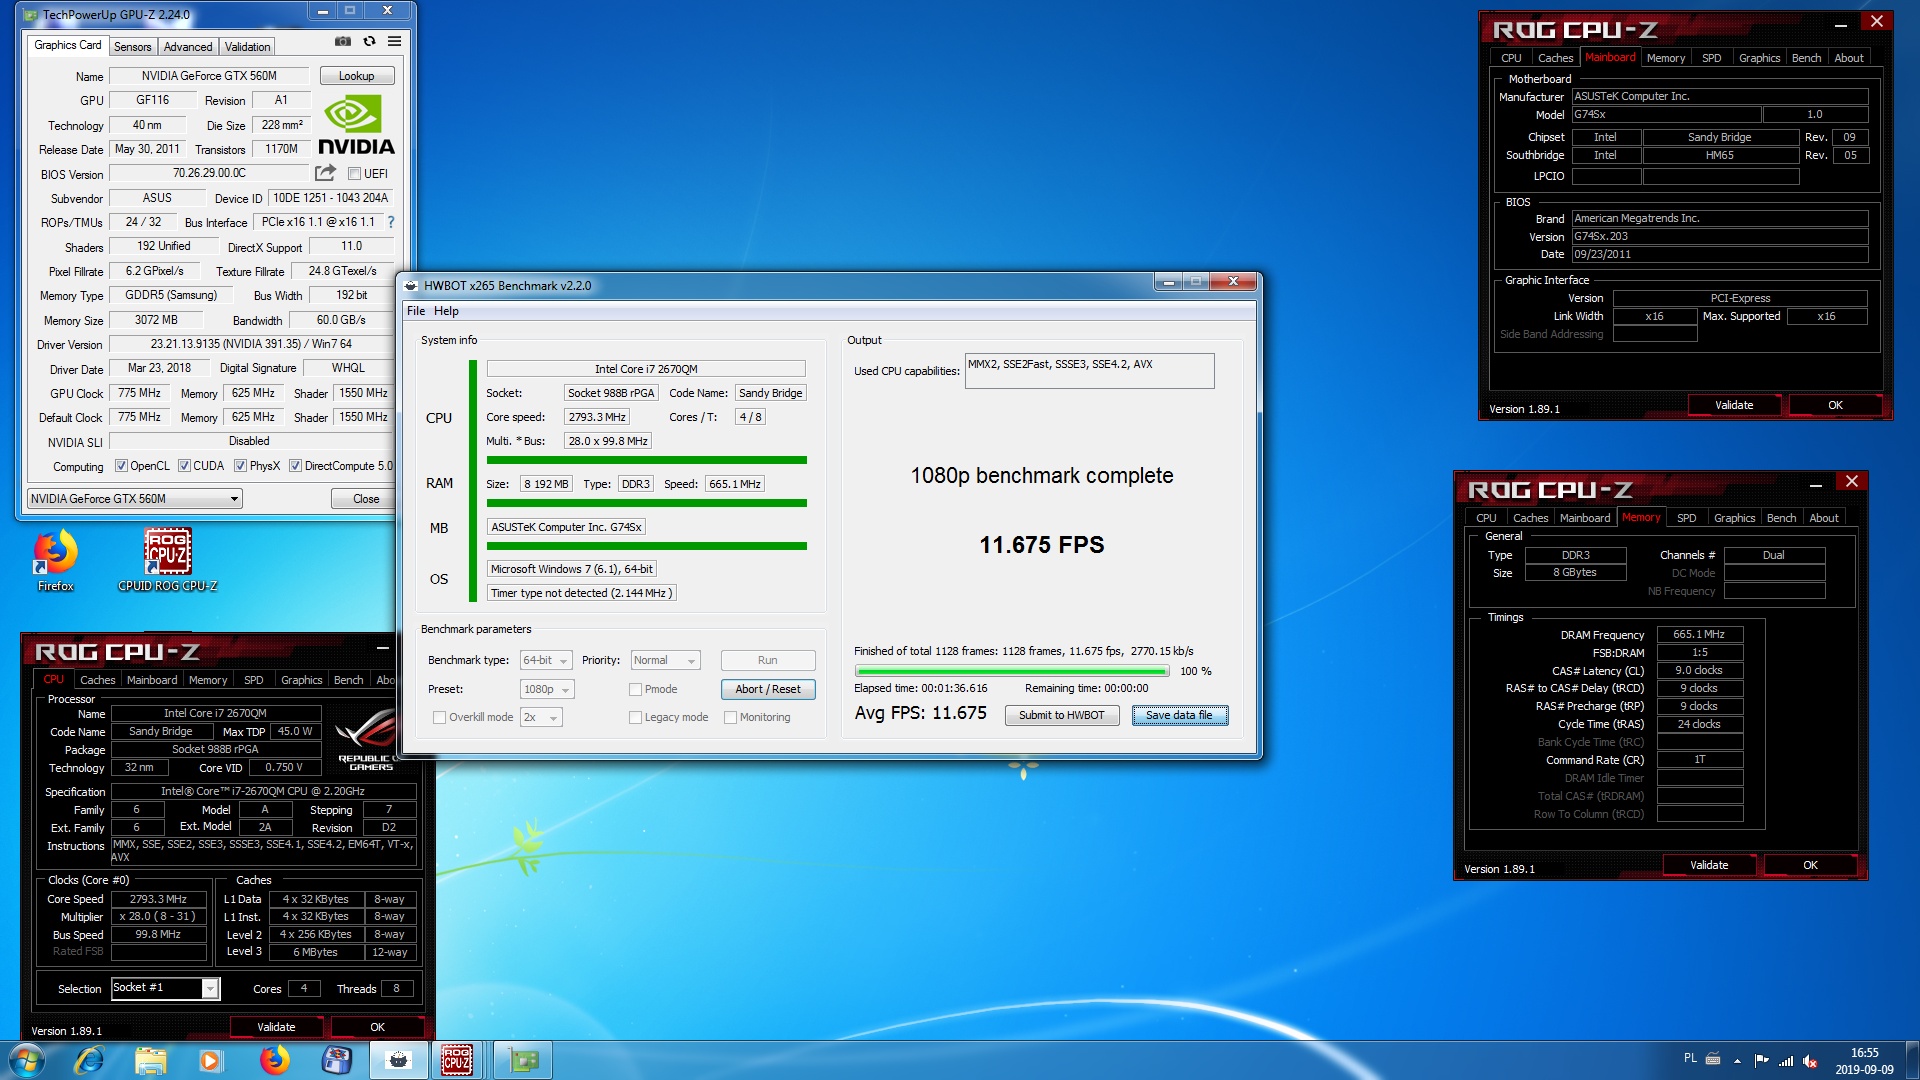Open the Action Center flag icon
This screenshot has width=1920, height=1080.
pyautogui.click(x=1761, y=1060)
